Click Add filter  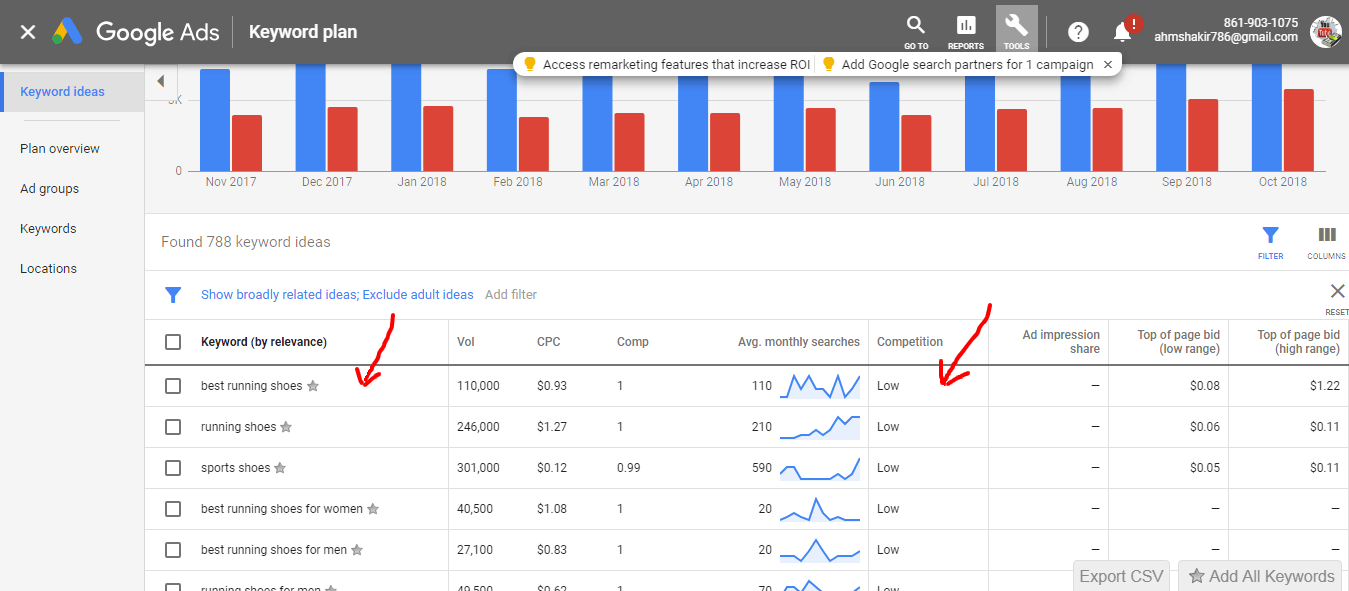[511, 295]
